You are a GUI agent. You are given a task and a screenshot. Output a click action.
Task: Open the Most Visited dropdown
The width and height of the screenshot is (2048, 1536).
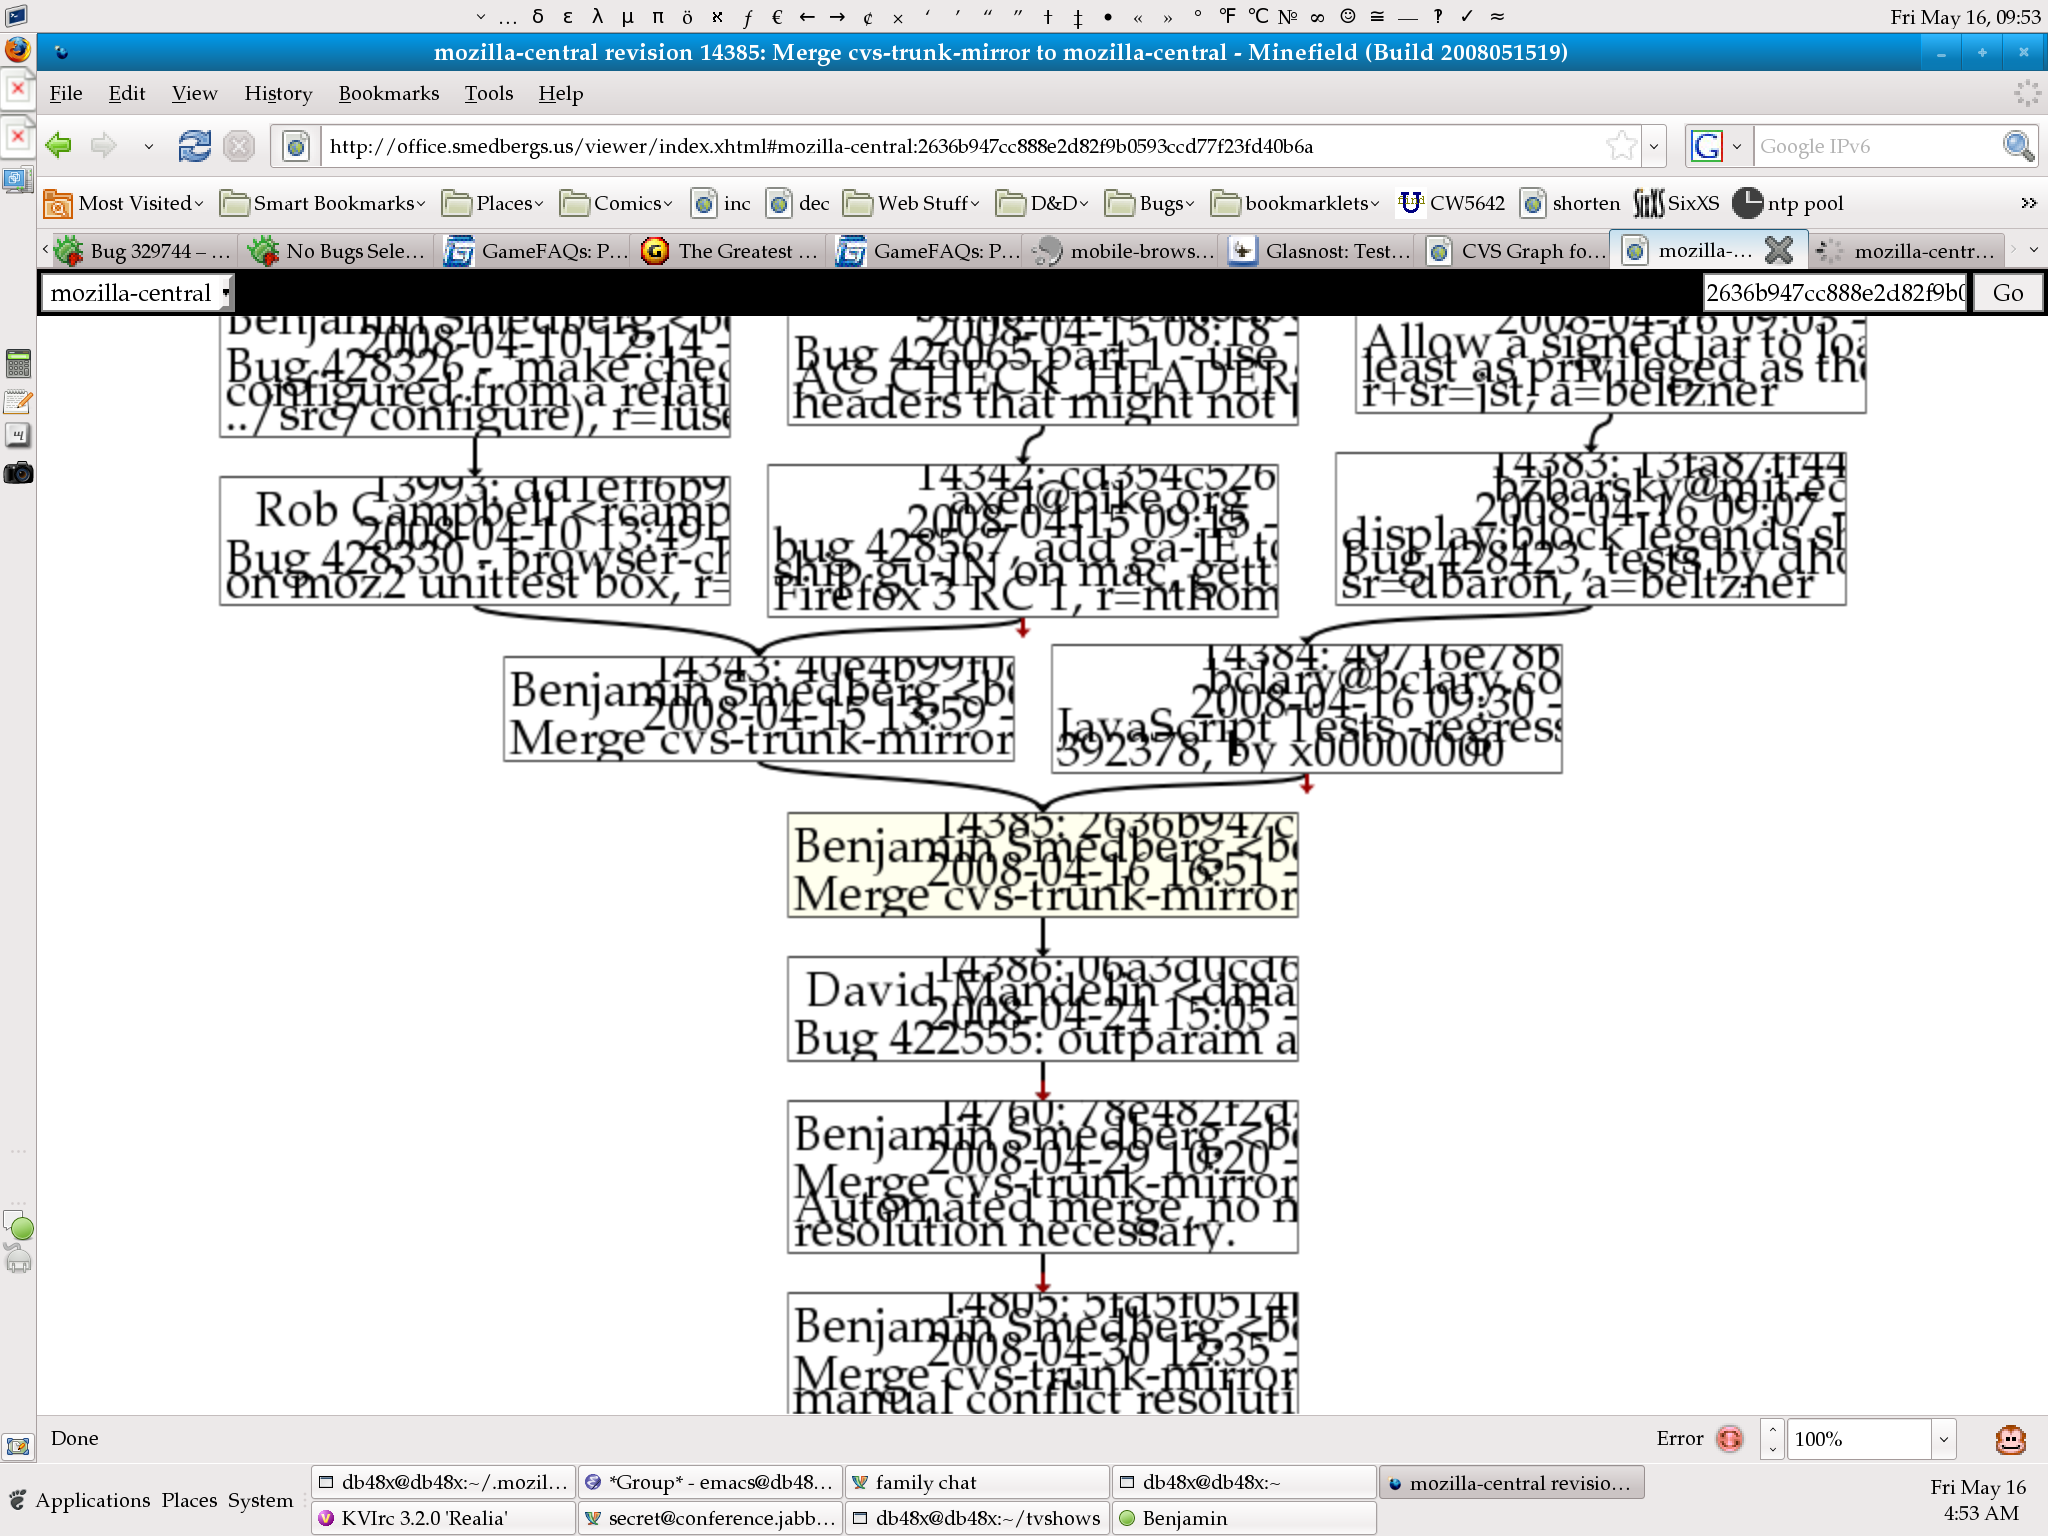(x=124, y=203)
